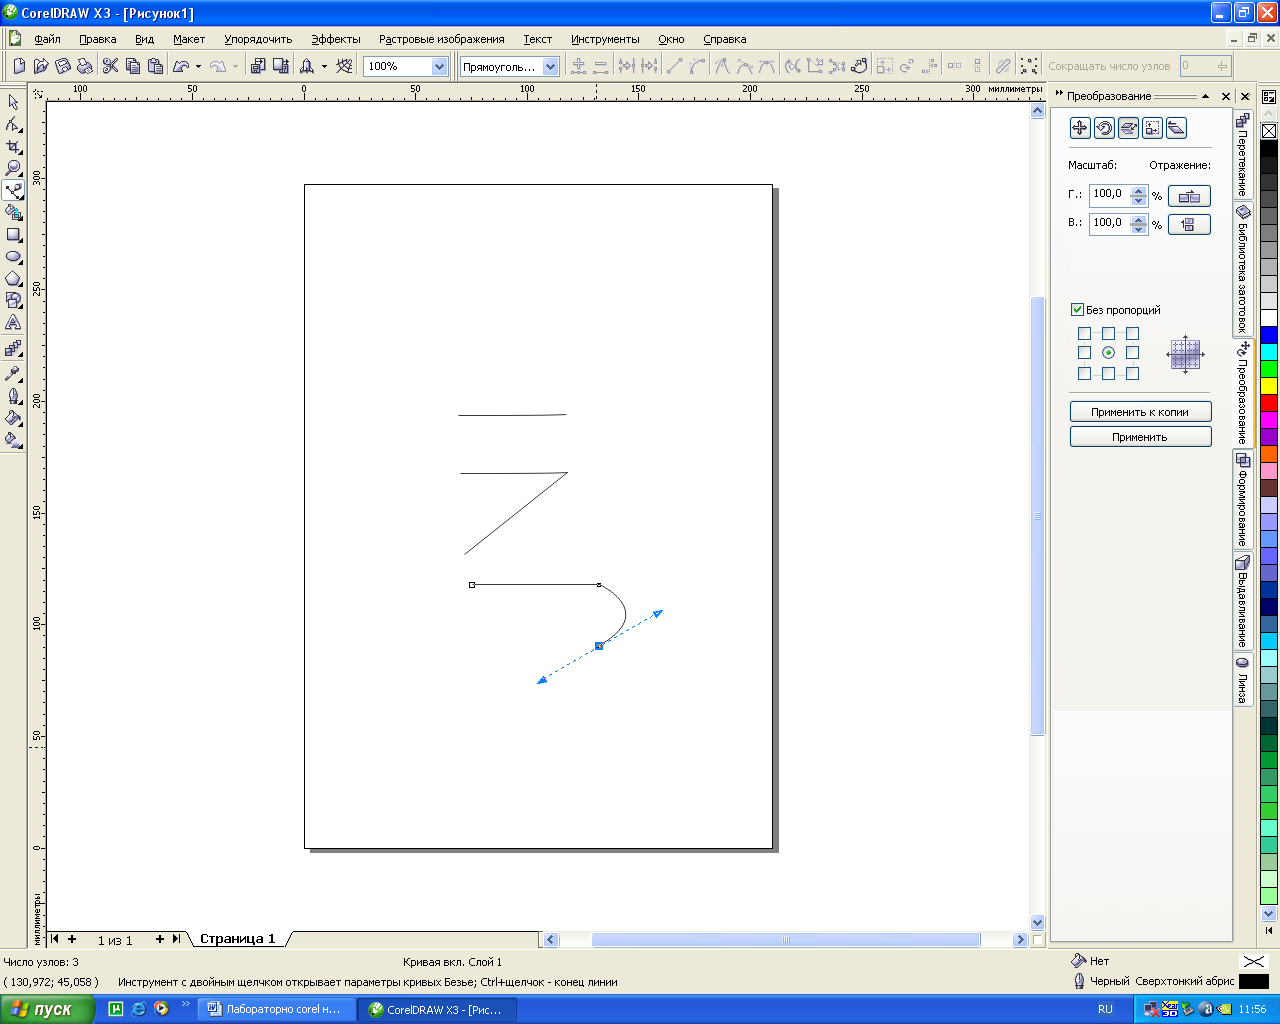This screenshot has width=1280, height=1024.
Task: Select the Ellipse tool
Action: (x=13, y=257)
